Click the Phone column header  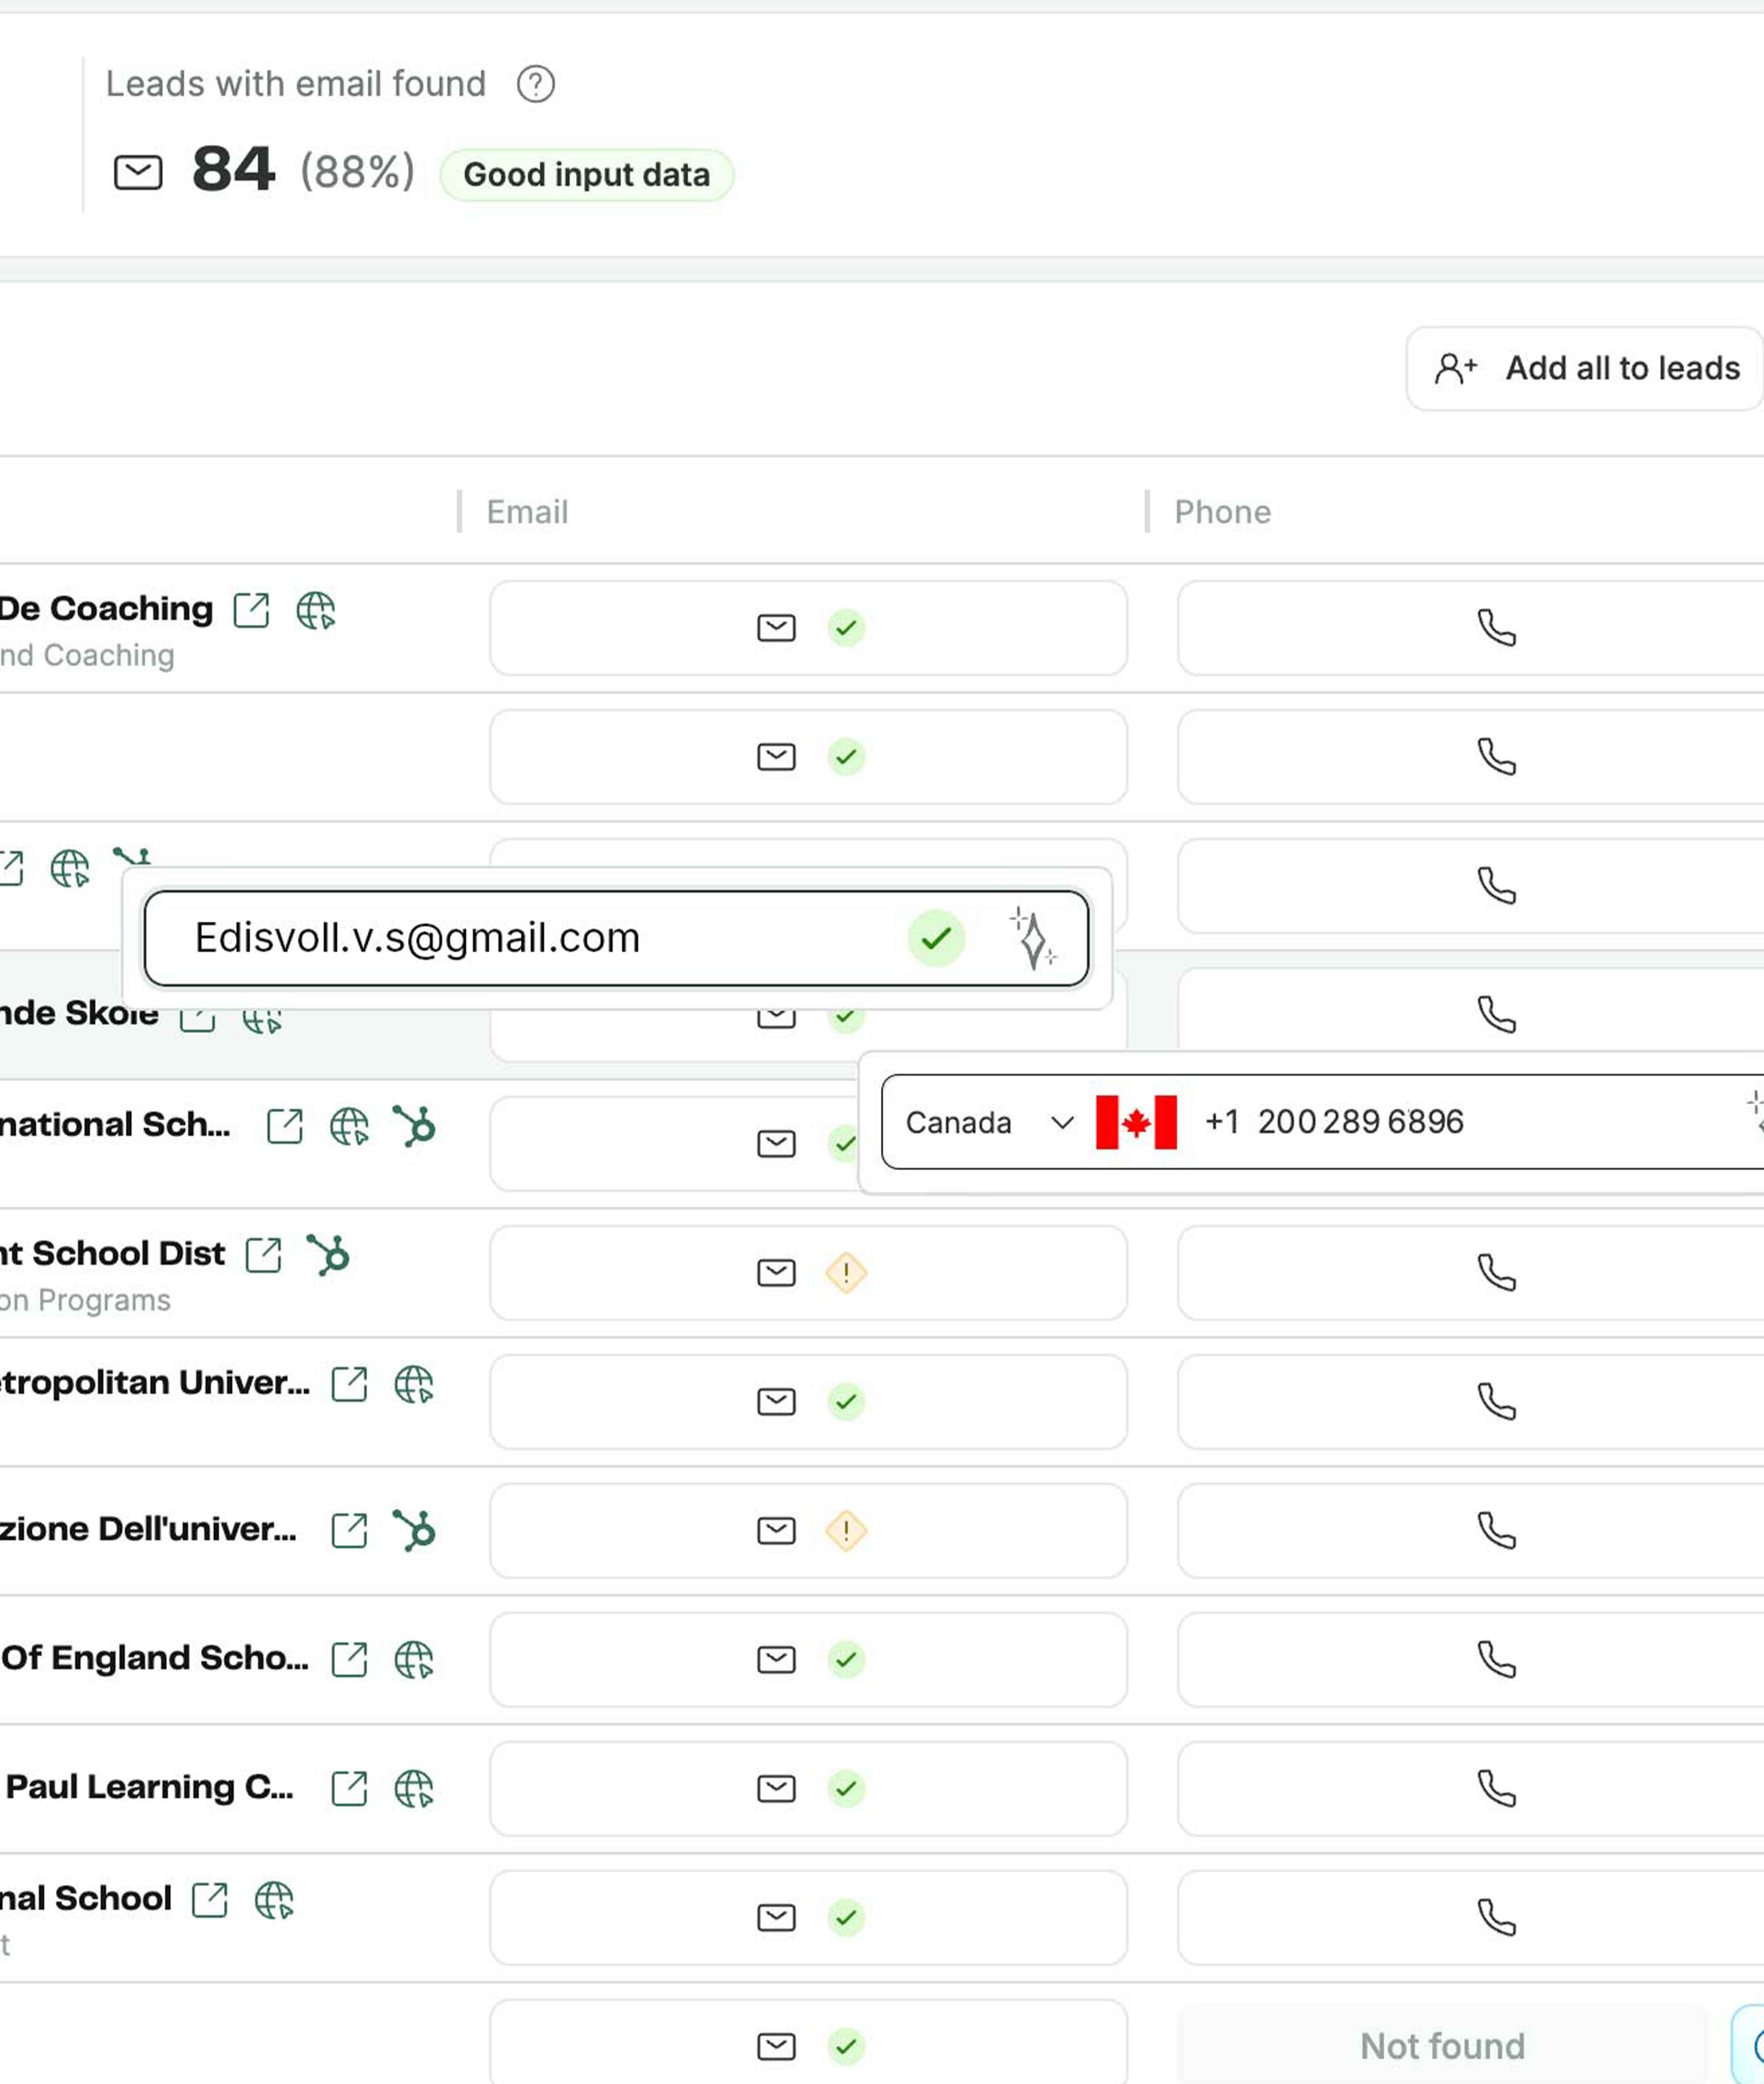[x=1222, y=512]
